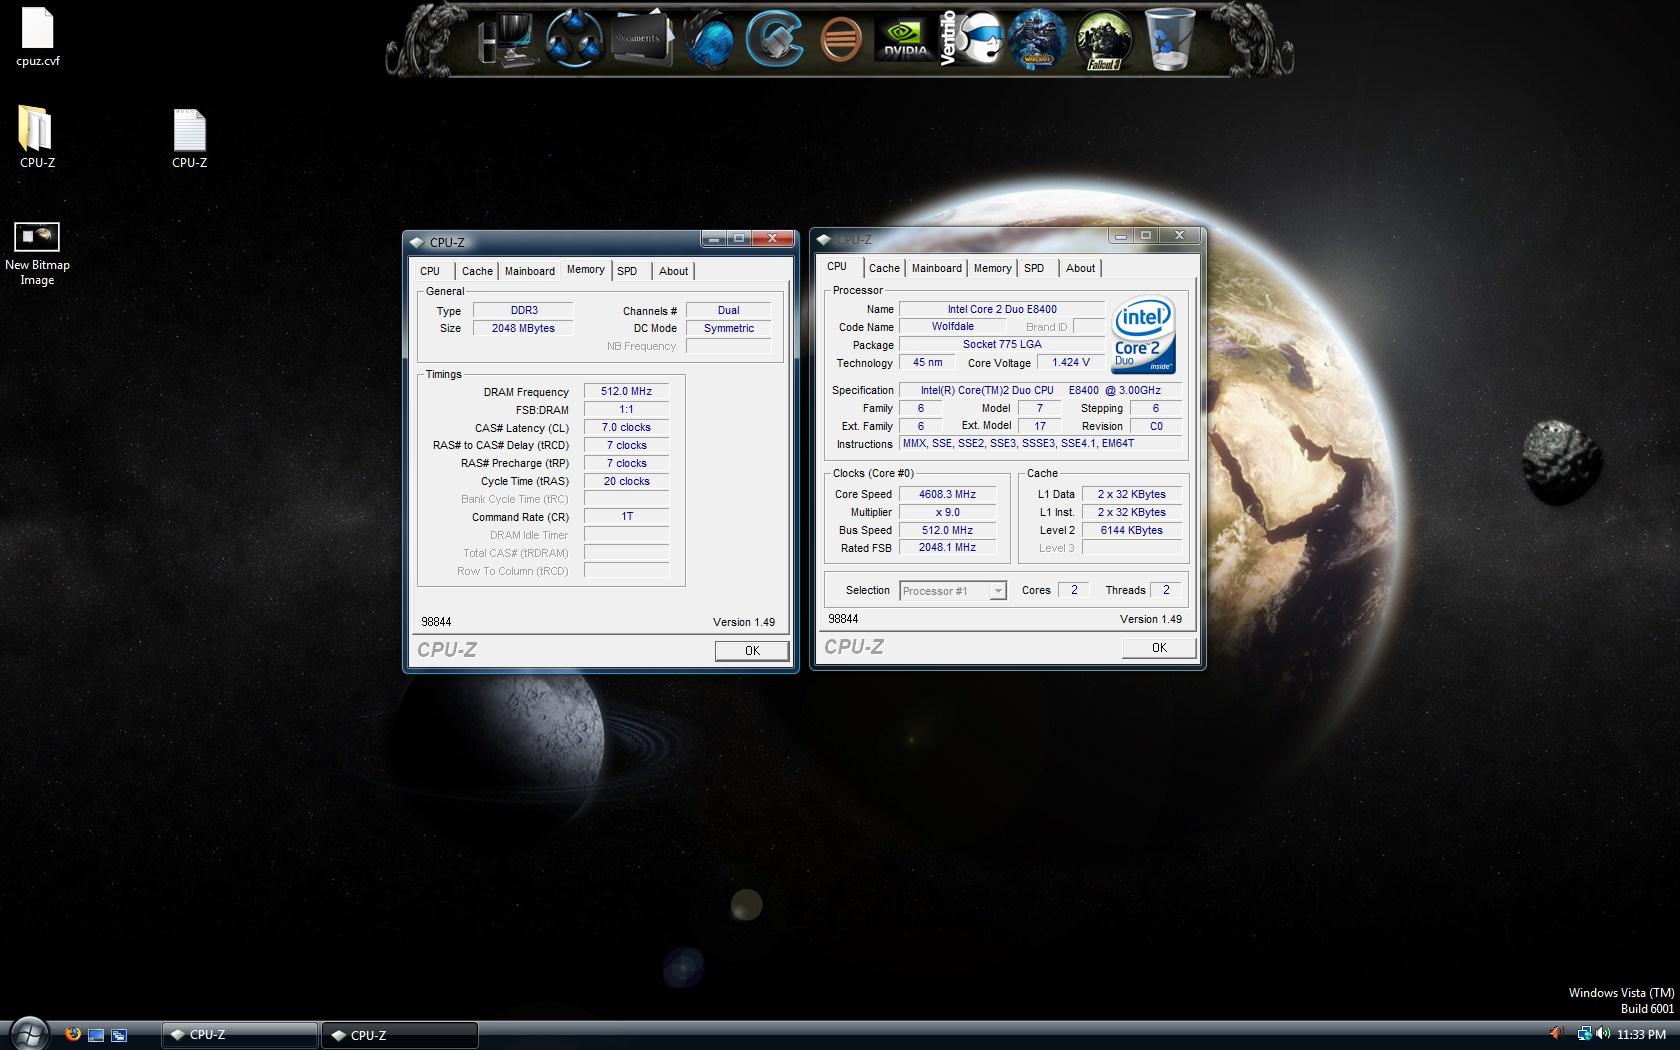
Task: Open the CCleaner icon in the dock
Action: pos(774,40)
